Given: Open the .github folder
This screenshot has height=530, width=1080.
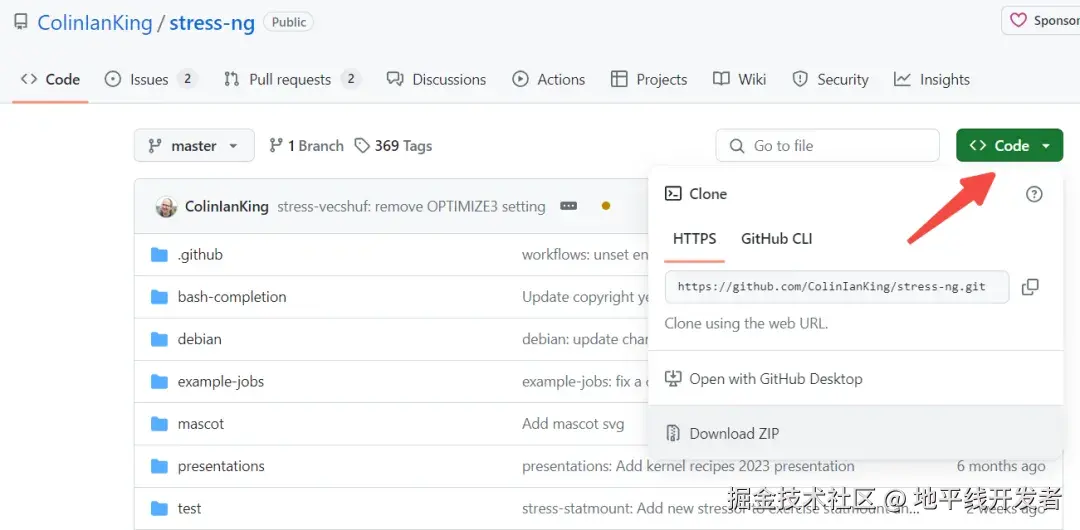Looking at the screenshot, I should point(200,254).
